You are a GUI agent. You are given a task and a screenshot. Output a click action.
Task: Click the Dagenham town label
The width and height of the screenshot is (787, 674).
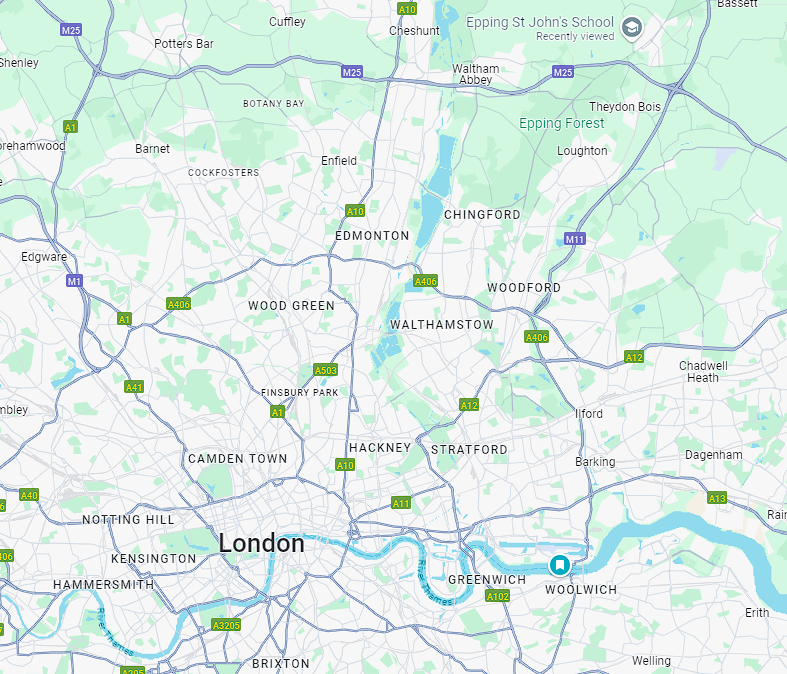[714, 455]
